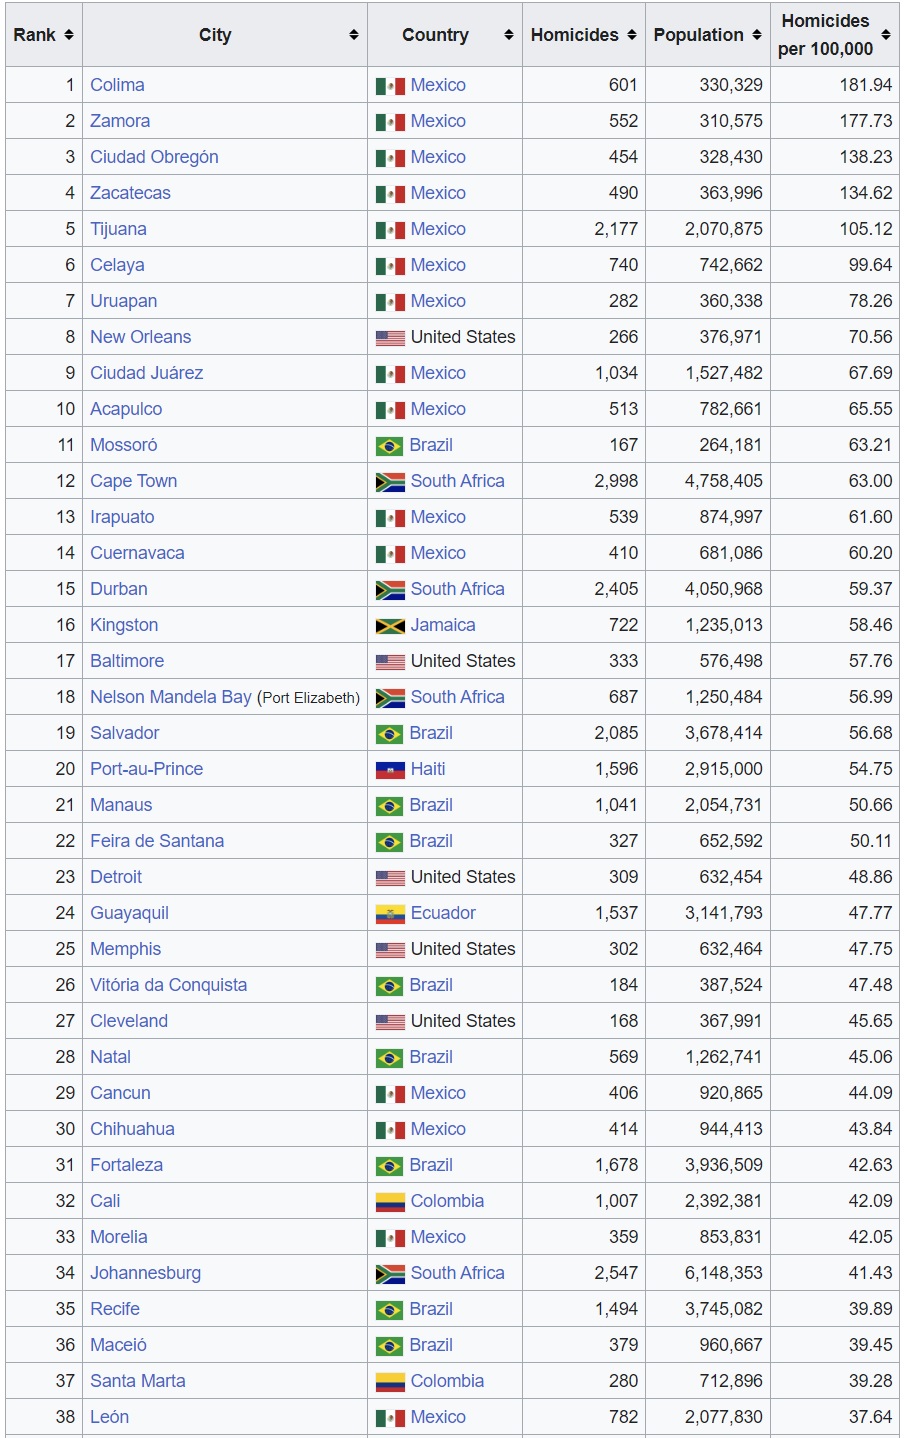Select United States text in Cleveland row
The image size is (906, 1438).
pyautogui.click(x=463, y=1021)
